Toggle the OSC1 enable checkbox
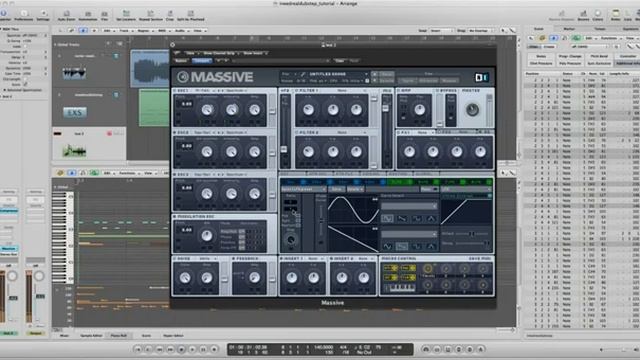 tap(175, 91)
